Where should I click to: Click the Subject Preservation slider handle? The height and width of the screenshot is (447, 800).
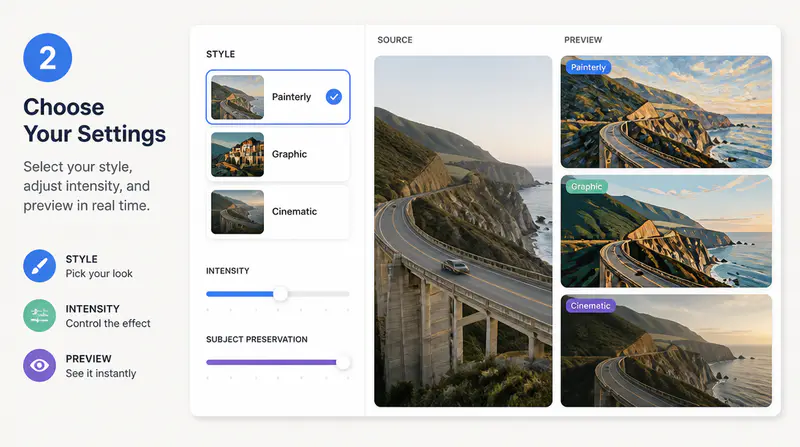(x=343, y=362)
